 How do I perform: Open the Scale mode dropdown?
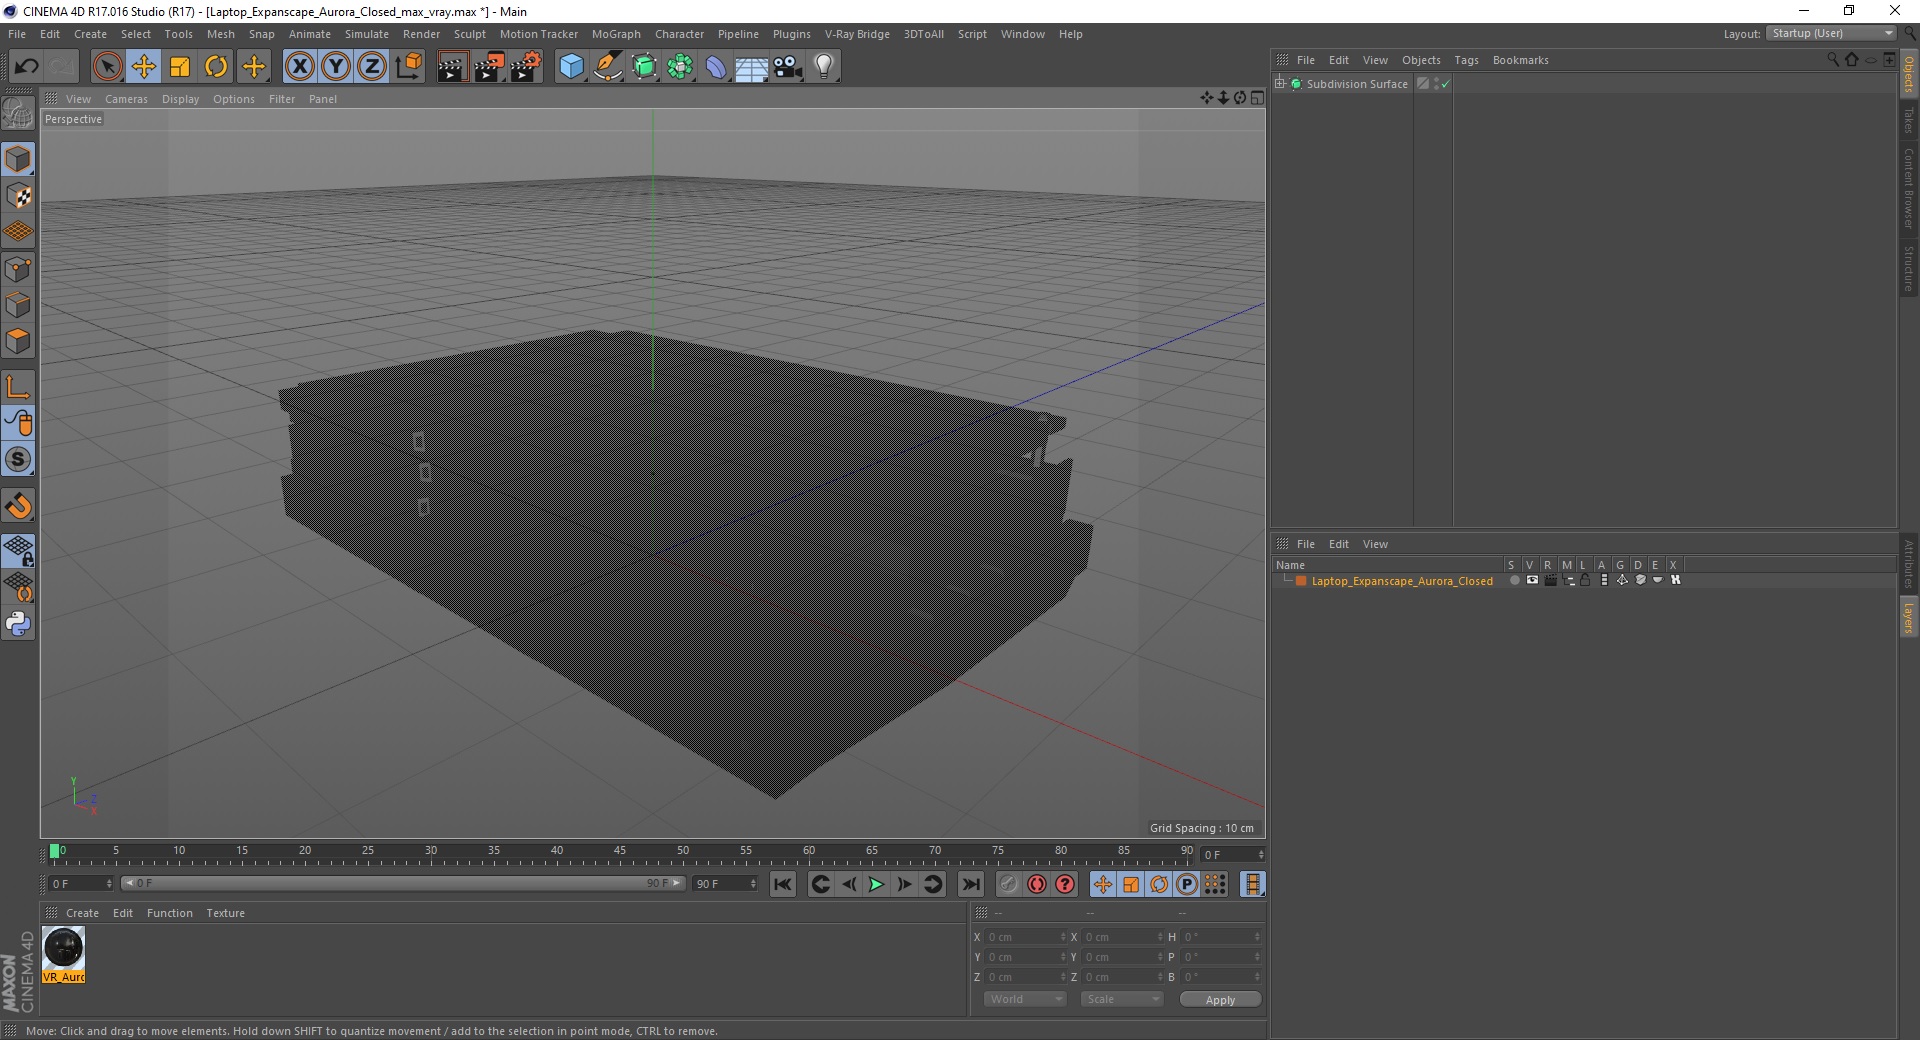click(1121, 999)
